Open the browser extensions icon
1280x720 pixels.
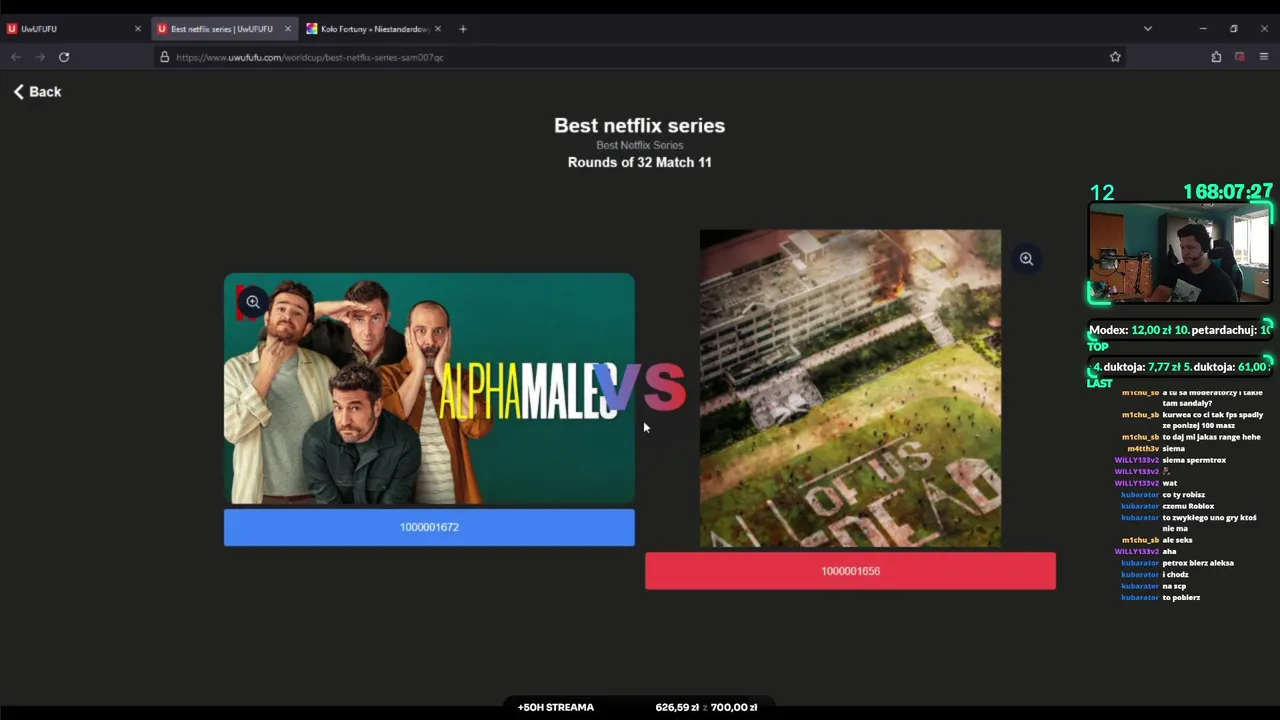(1216, 57)
